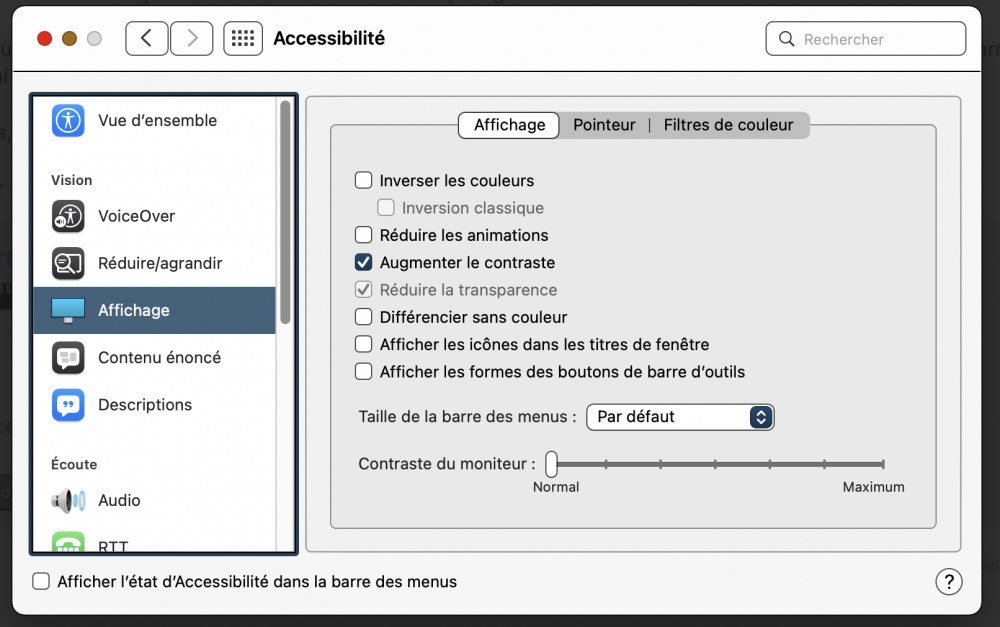
Task: Click the forward chevron navigation button
Action: coord(191,39)
